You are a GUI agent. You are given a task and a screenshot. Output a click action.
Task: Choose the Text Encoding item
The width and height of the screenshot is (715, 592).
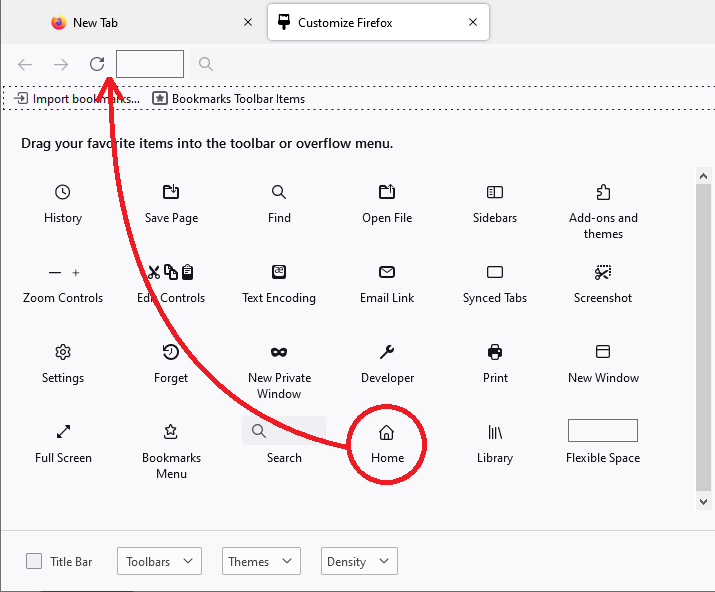279,284
